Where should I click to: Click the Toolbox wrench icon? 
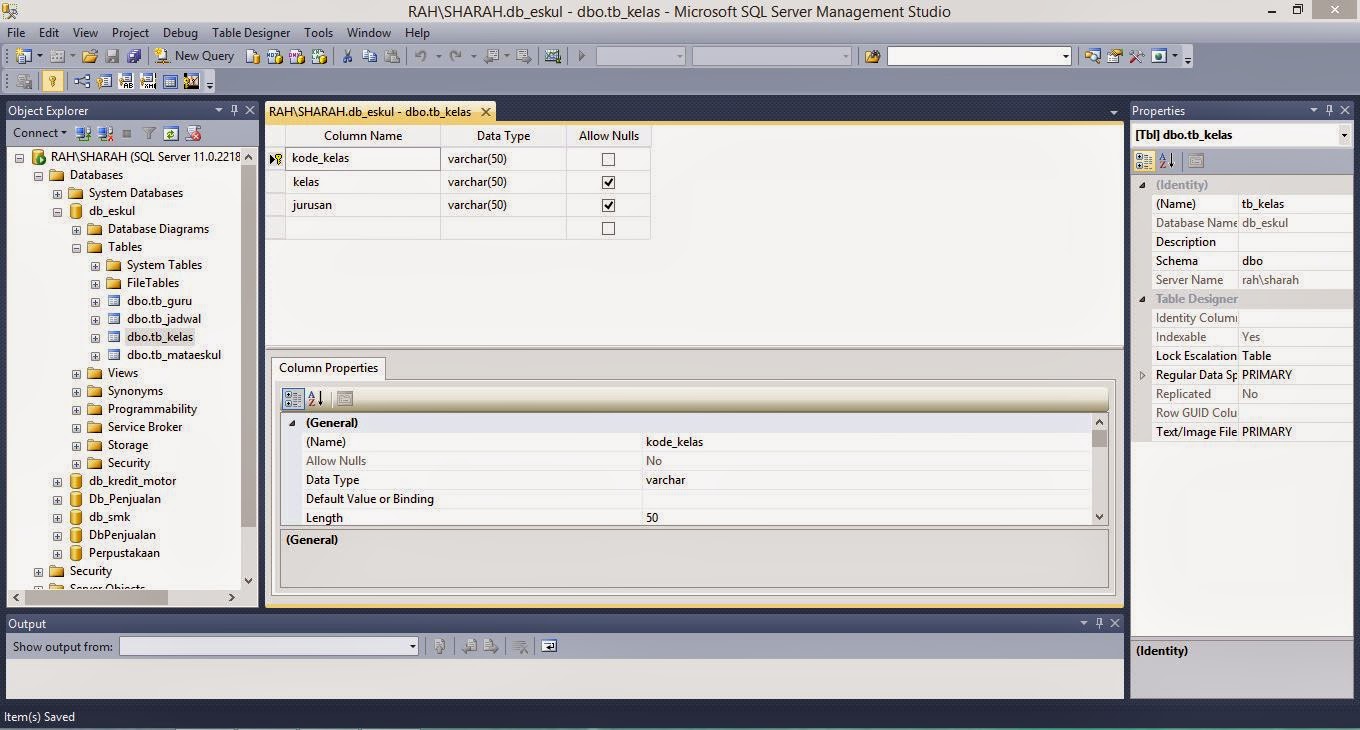(1136, 56)
